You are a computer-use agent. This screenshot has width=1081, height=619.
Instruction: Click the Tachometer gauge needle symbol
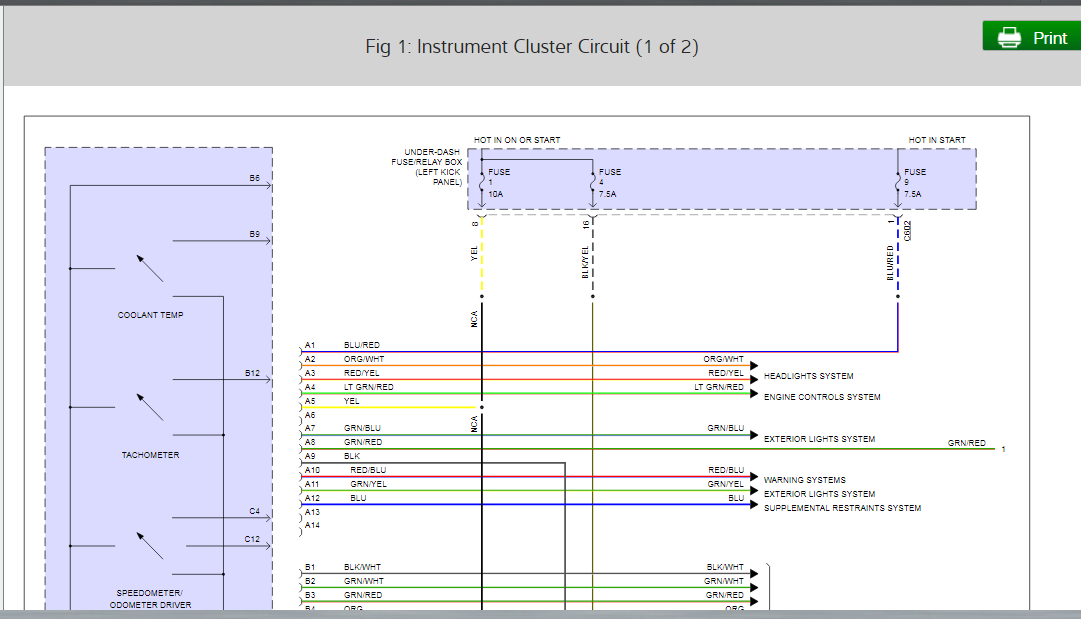click(x=150, y=407)
